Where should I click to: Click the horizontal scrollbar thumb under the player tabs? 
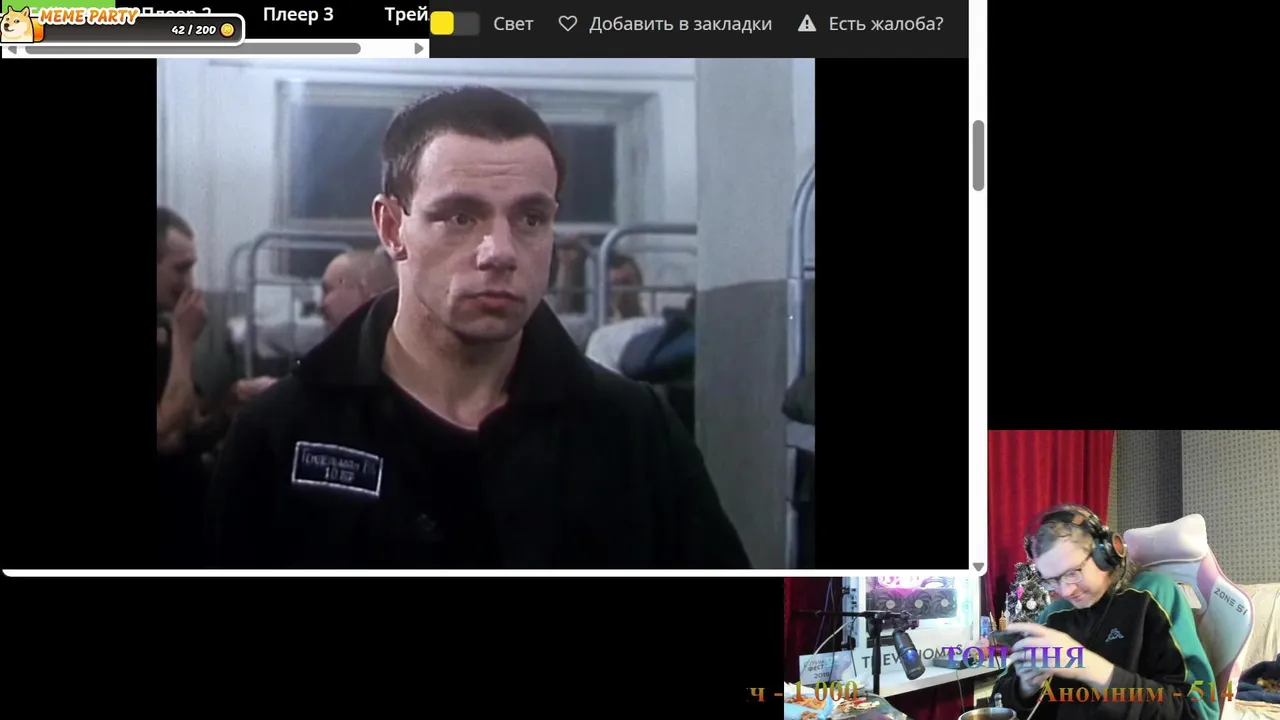coord(192,48)
